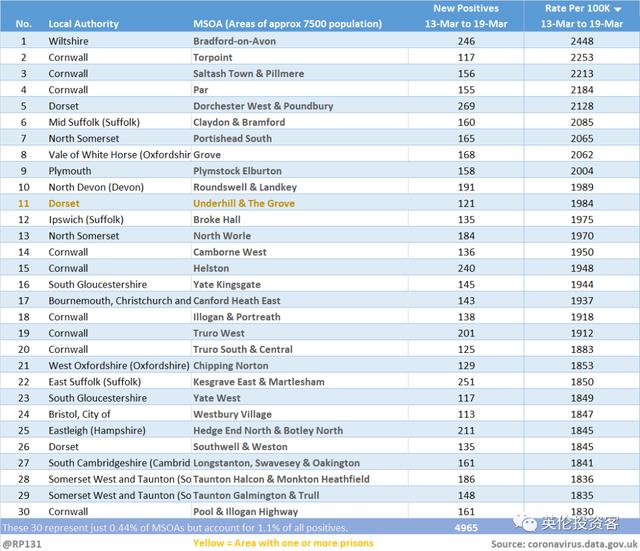The height and width of the screenshot is (551, 640).
Task: Select the 'Local Authority' column header
Action: 83,24
